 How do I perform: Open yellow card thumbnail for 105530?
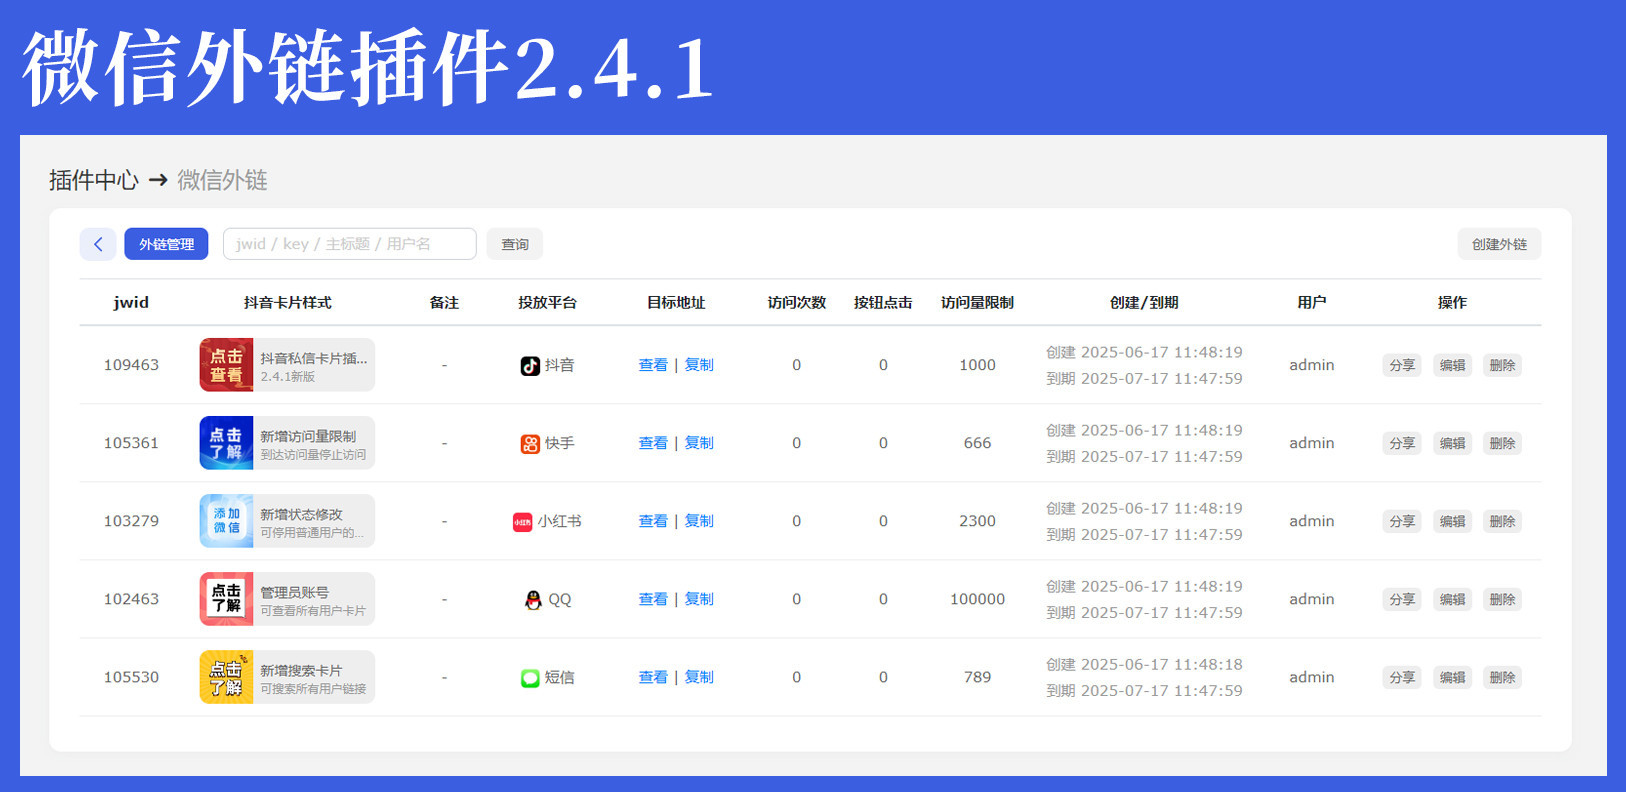click(x=226, y=677)
